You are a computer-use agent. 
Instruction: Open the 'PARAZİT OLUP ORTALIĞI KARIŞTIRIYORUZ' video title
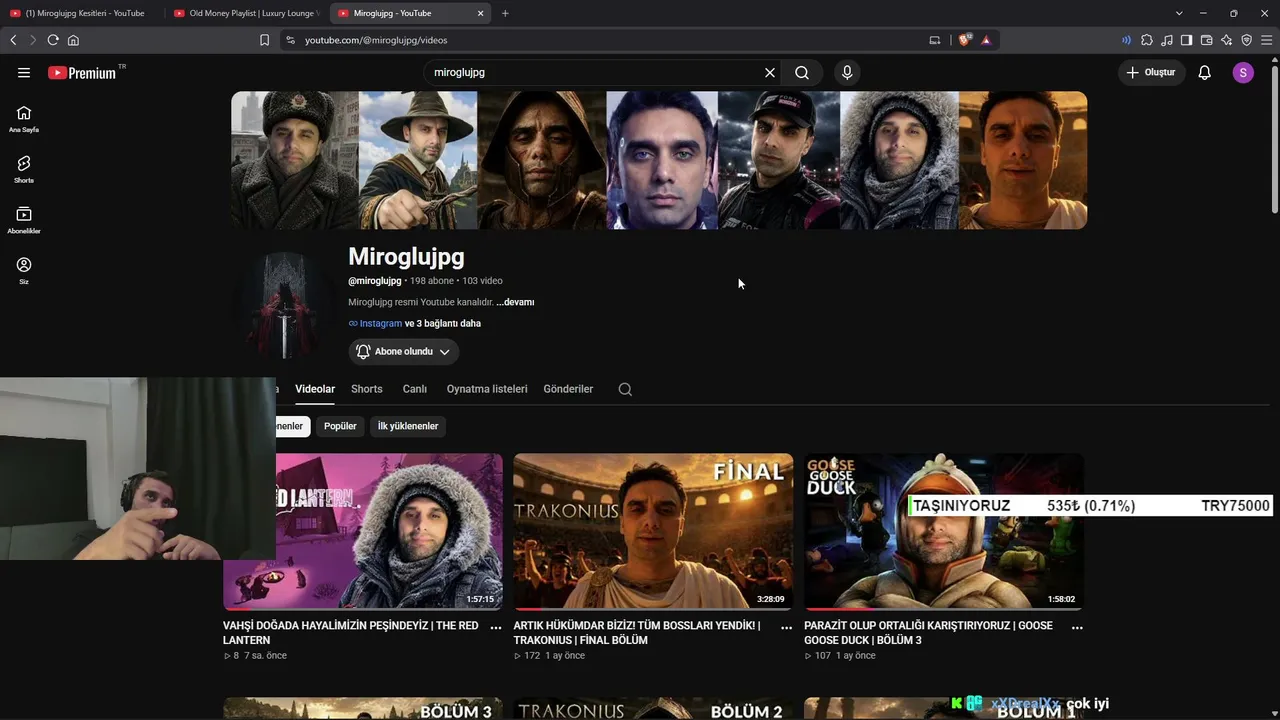[x=928, y=633]
